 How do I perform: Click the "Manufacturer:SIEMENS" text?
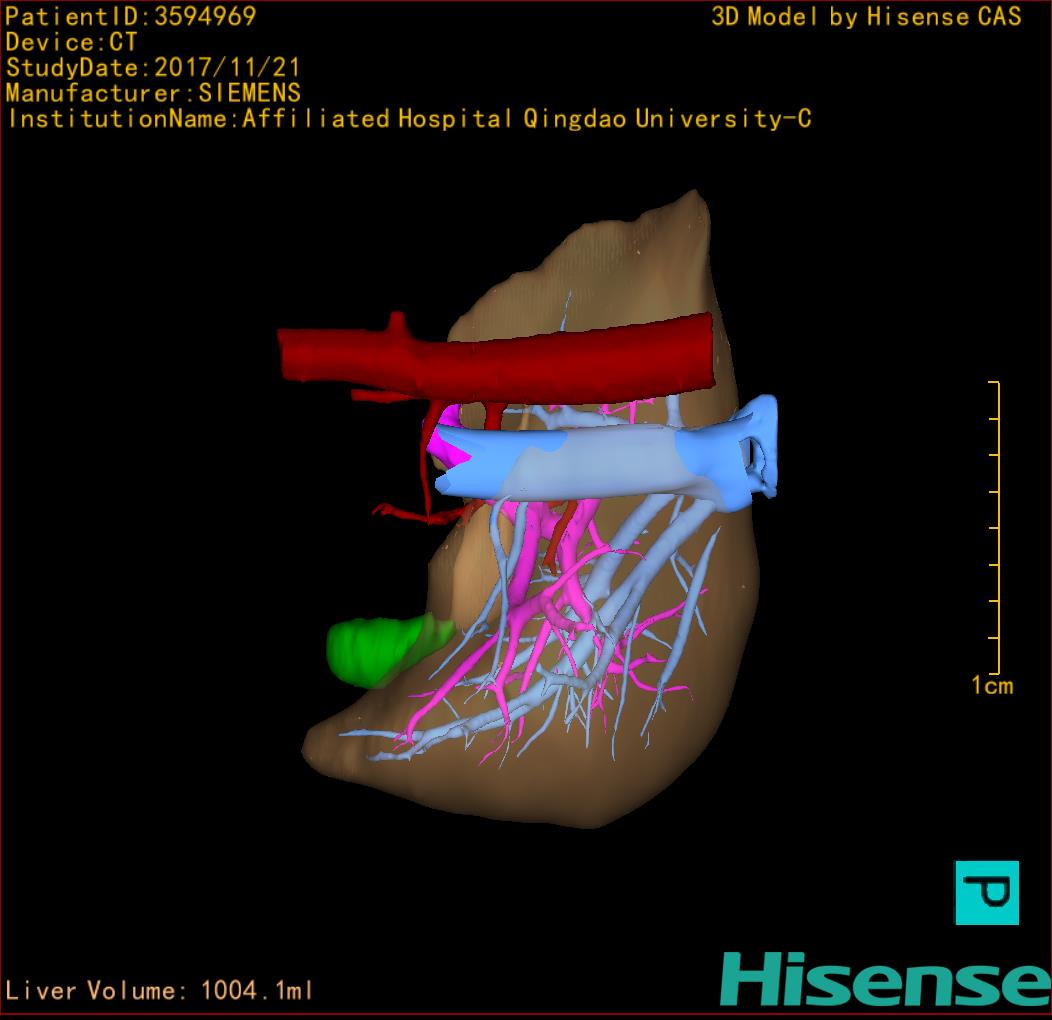coord(153,93)
